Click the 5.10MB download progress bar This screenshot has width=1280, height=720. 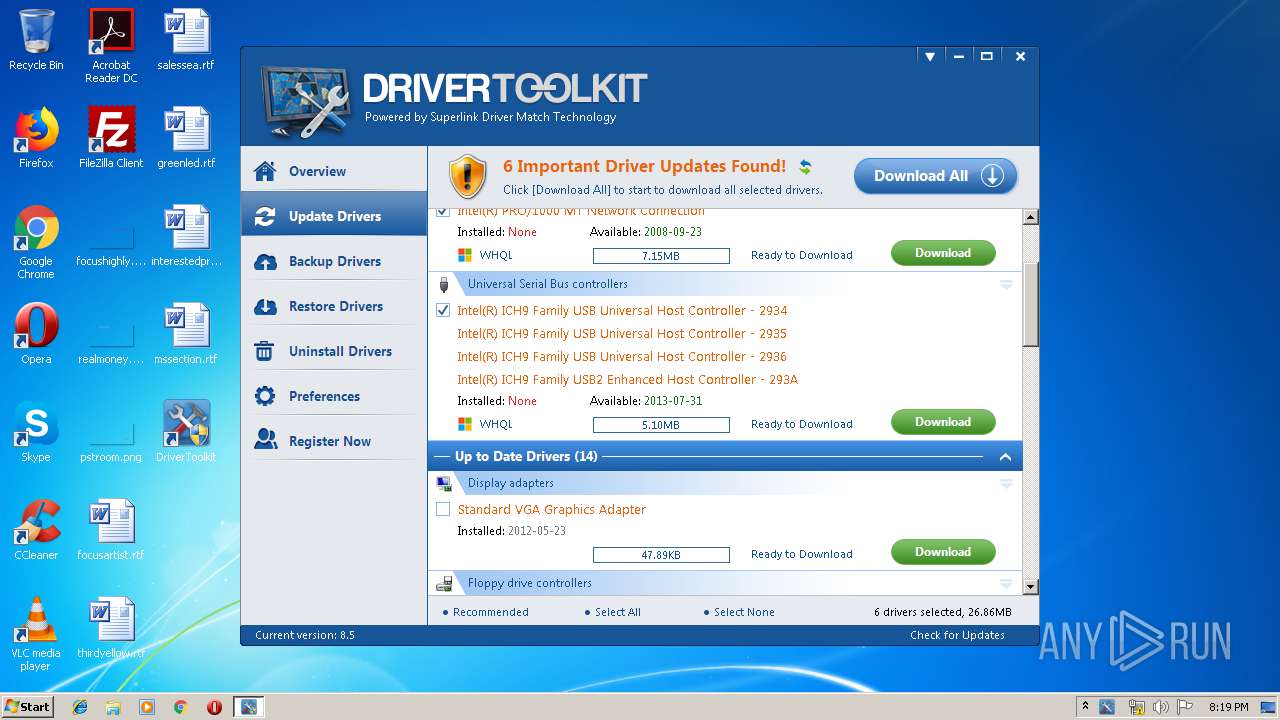(x=661, y=425)
